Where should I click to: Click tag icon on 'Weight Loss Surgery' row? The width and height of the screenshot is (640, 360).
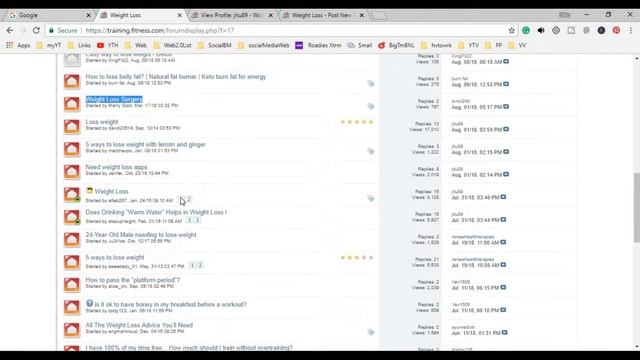(x=371, y=106)
